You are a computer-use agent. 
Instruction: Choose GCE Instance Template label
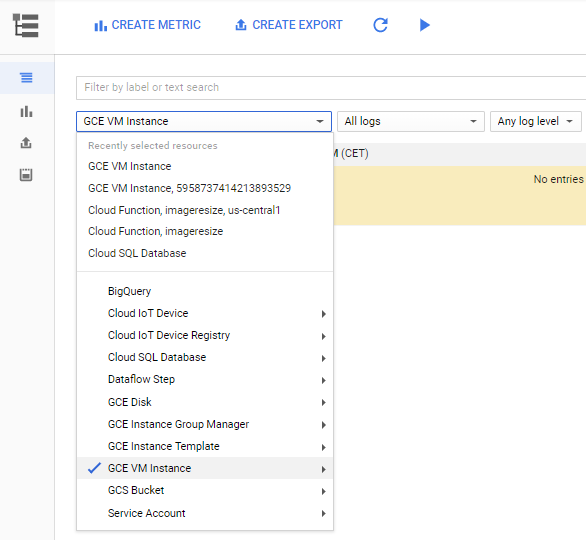click(164, 446)
